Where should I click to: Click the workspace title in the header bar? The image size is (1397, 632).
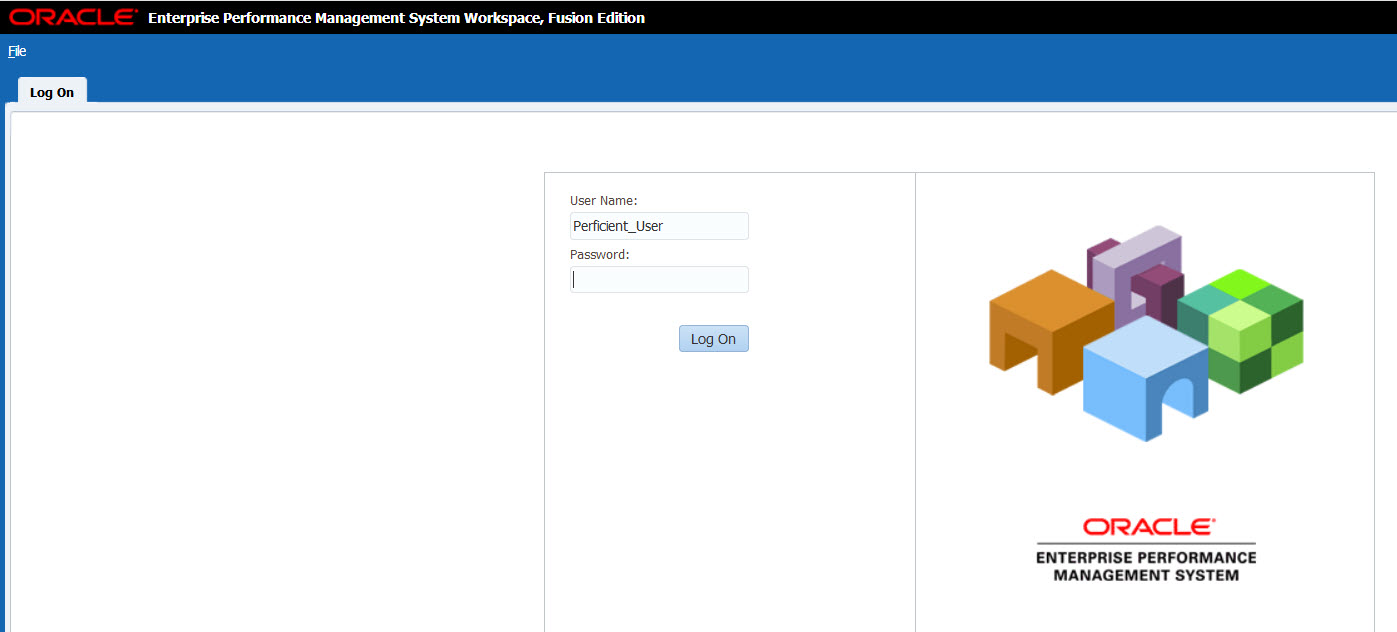pyautogui.click(x=395, y=17)
